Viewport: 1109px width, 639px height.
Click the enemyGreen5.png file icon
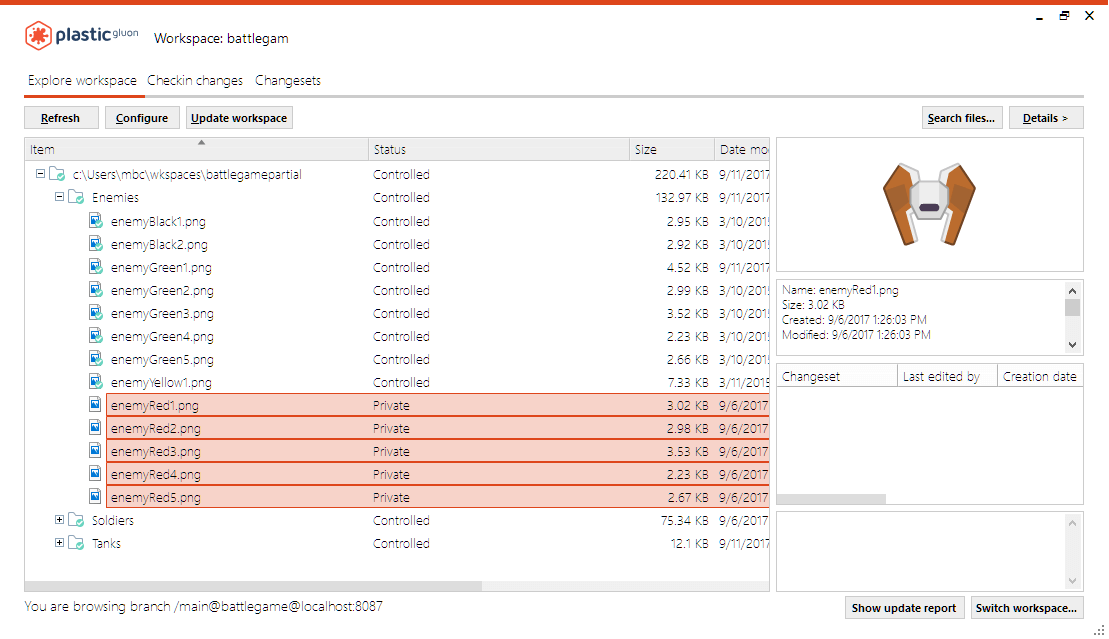click(x=95, y=359)
